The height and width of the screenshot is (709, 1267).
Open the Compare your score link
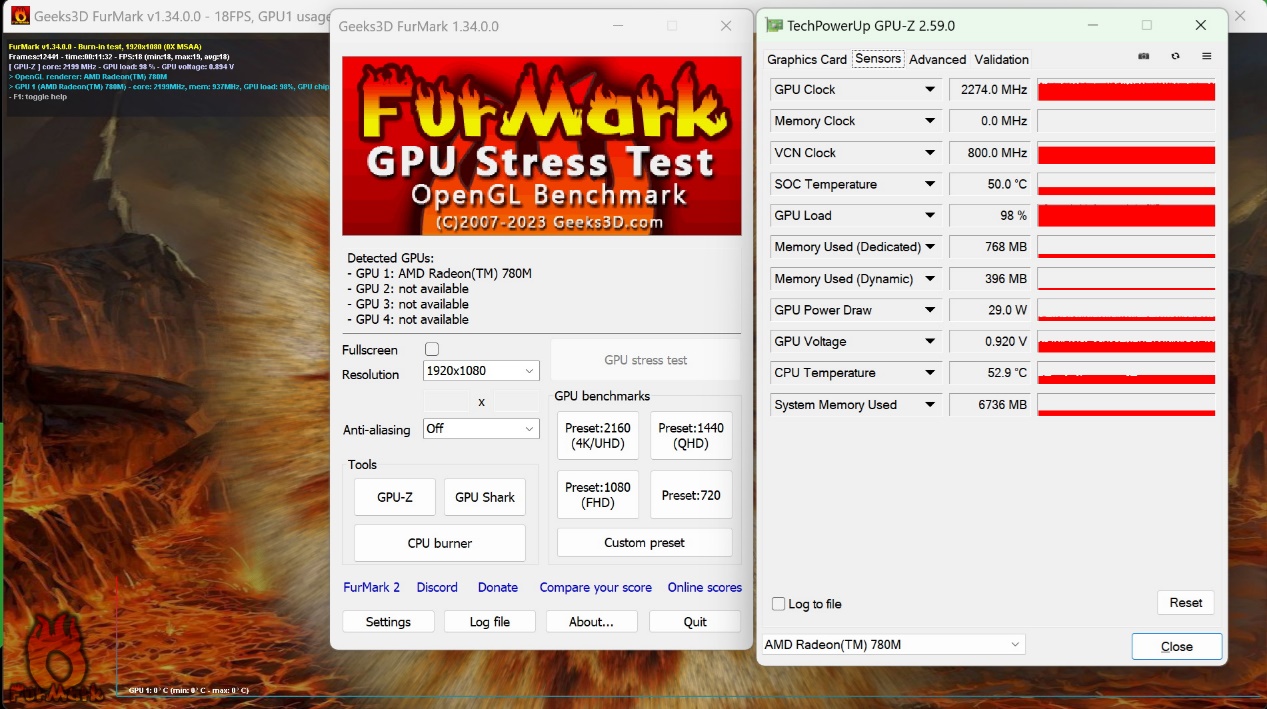click(x=596, y=588)
